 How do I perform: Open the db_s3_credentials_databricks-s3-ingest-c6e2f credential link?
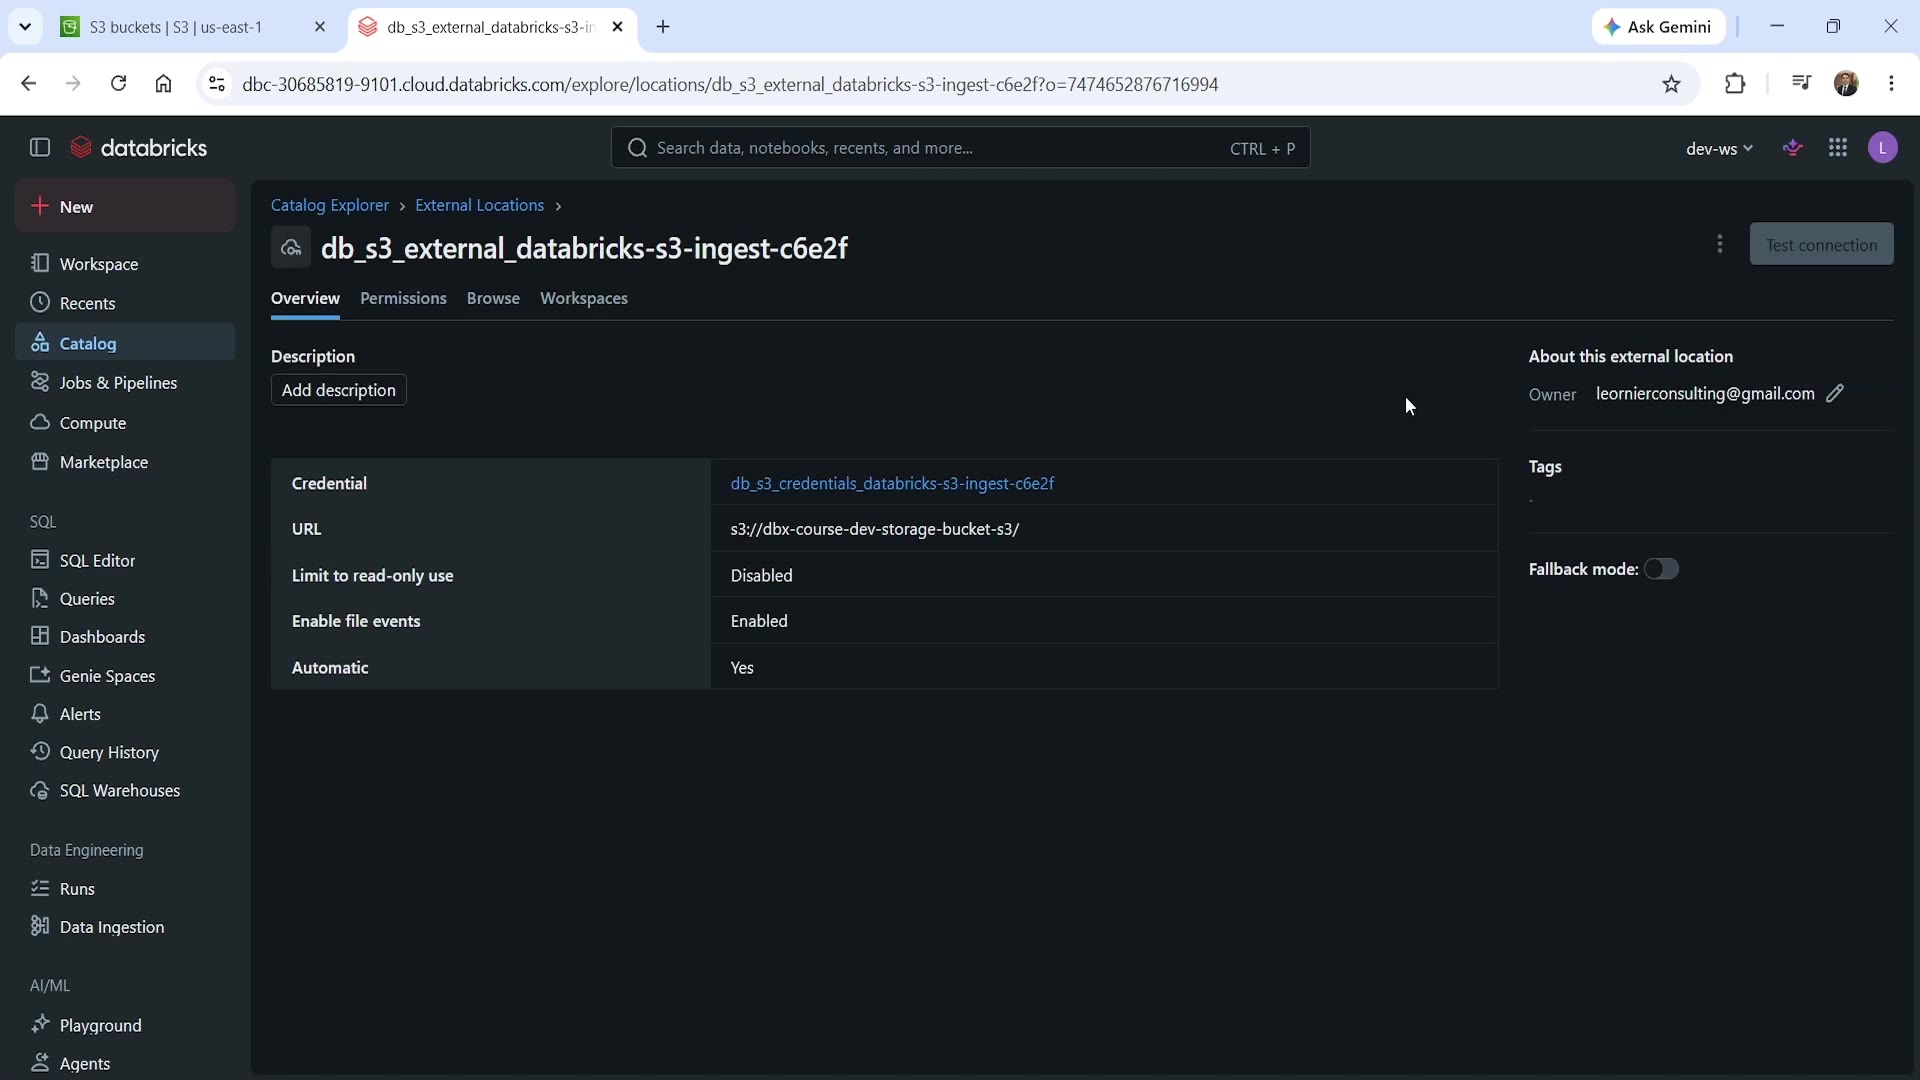892,484
